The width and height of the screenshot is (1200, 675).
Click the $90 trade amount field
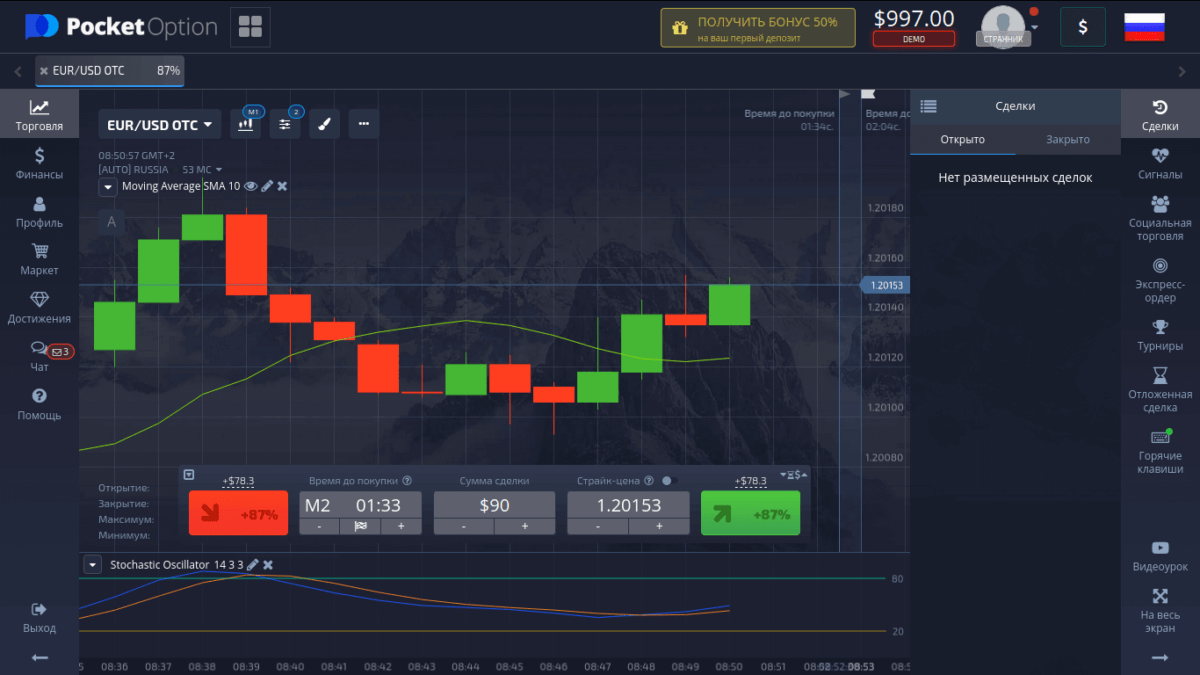[494, 505]
